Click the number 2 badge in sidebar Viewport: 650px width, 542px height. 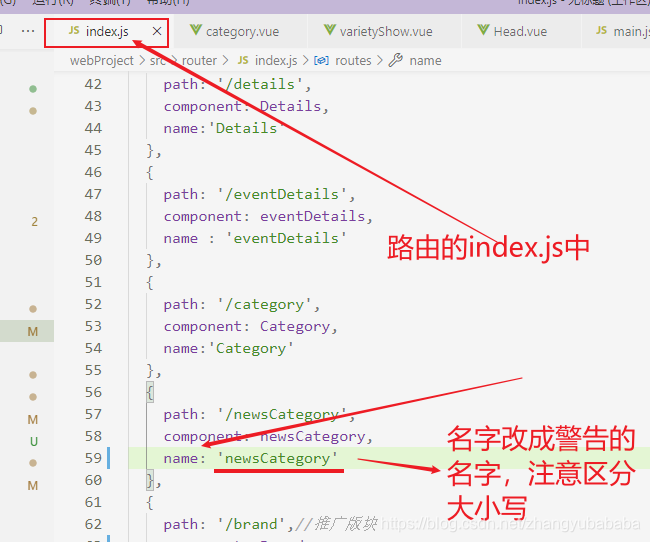point(34,222)
